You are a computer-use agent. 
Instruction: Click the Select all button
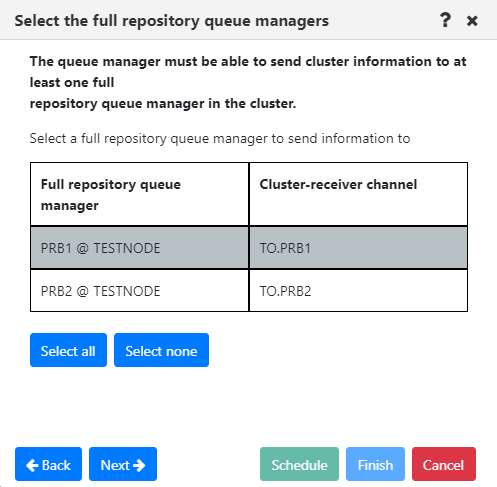(x=68, y=350)
